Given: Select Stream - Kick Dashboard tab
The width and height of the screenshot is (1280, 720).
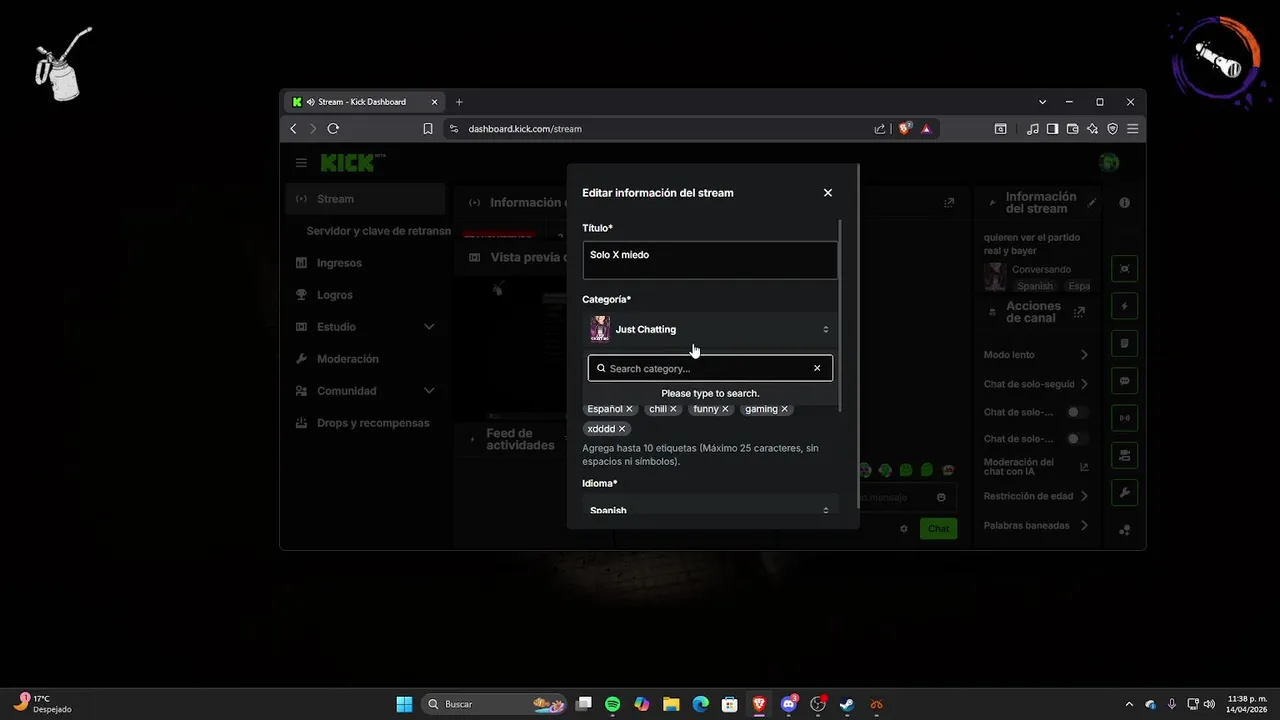Looking at the screenshot, I should (x=364, y=102).
